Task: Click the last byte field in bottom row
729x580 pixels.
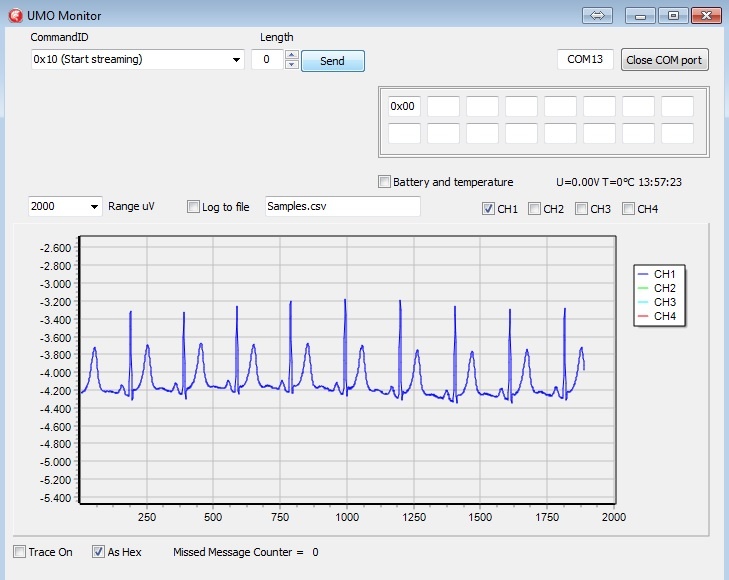Action: [677, 133]
